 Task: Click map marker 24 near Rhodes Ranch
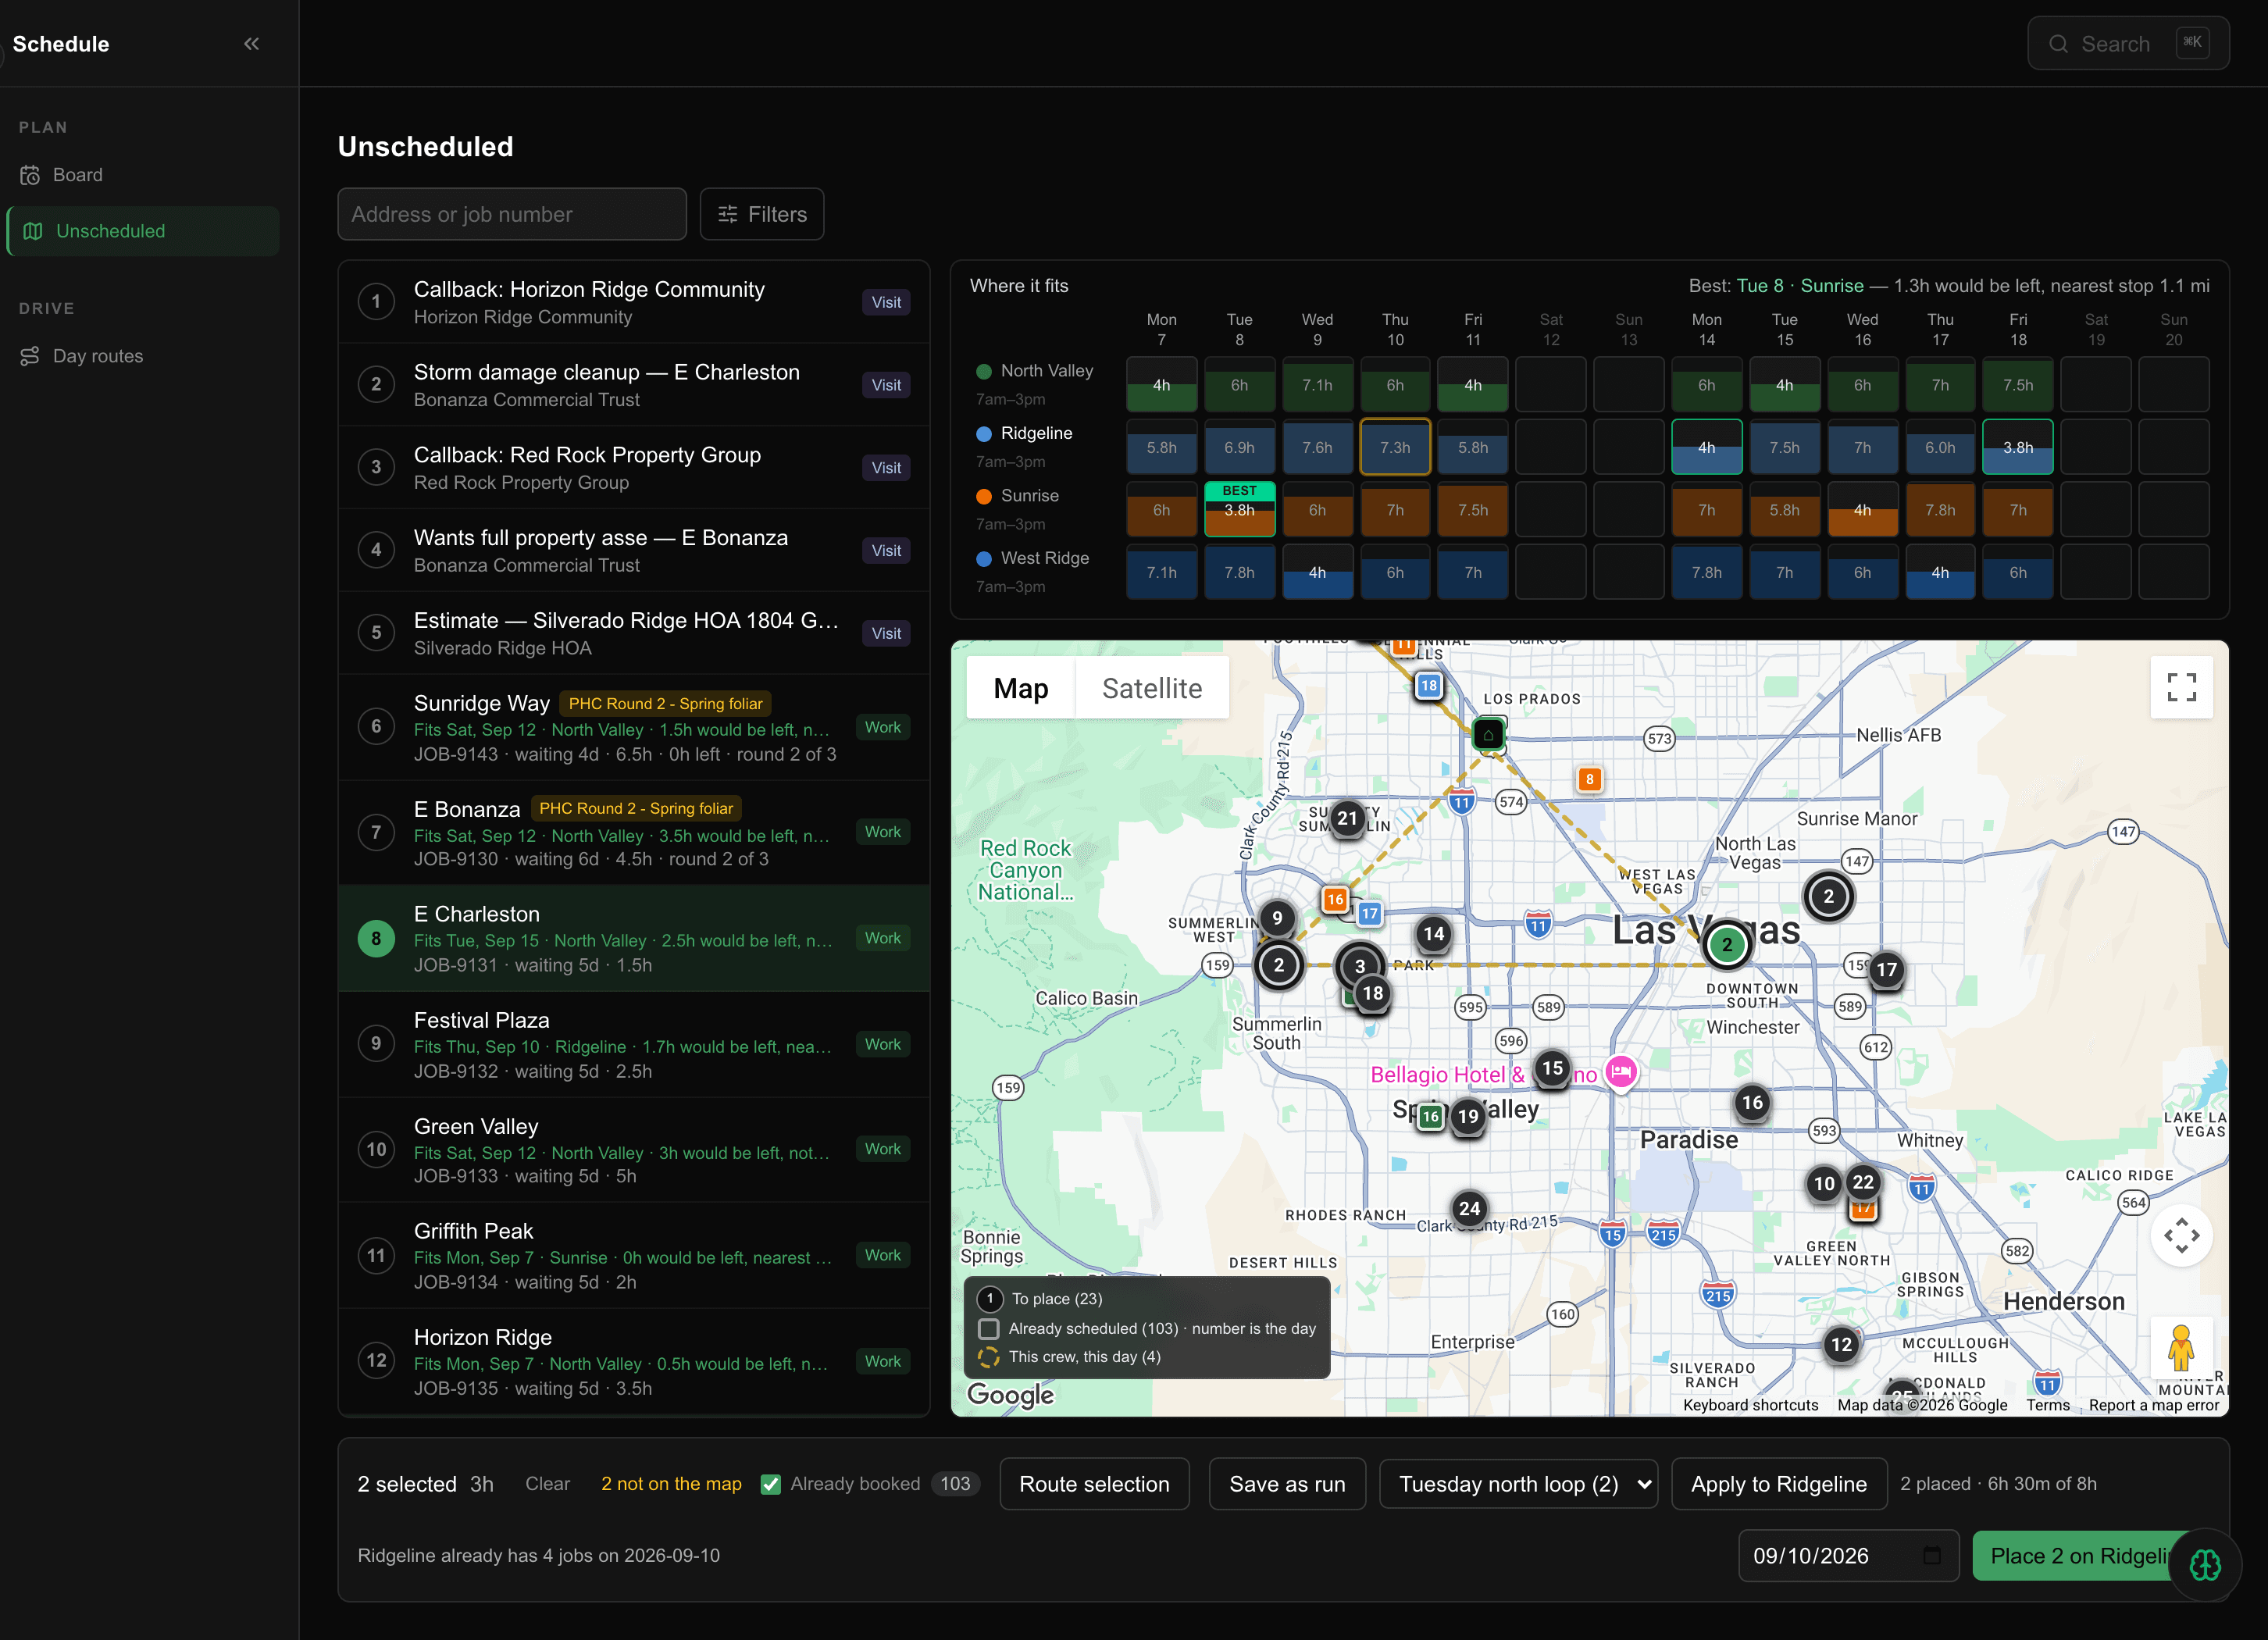[1469, 1209]
